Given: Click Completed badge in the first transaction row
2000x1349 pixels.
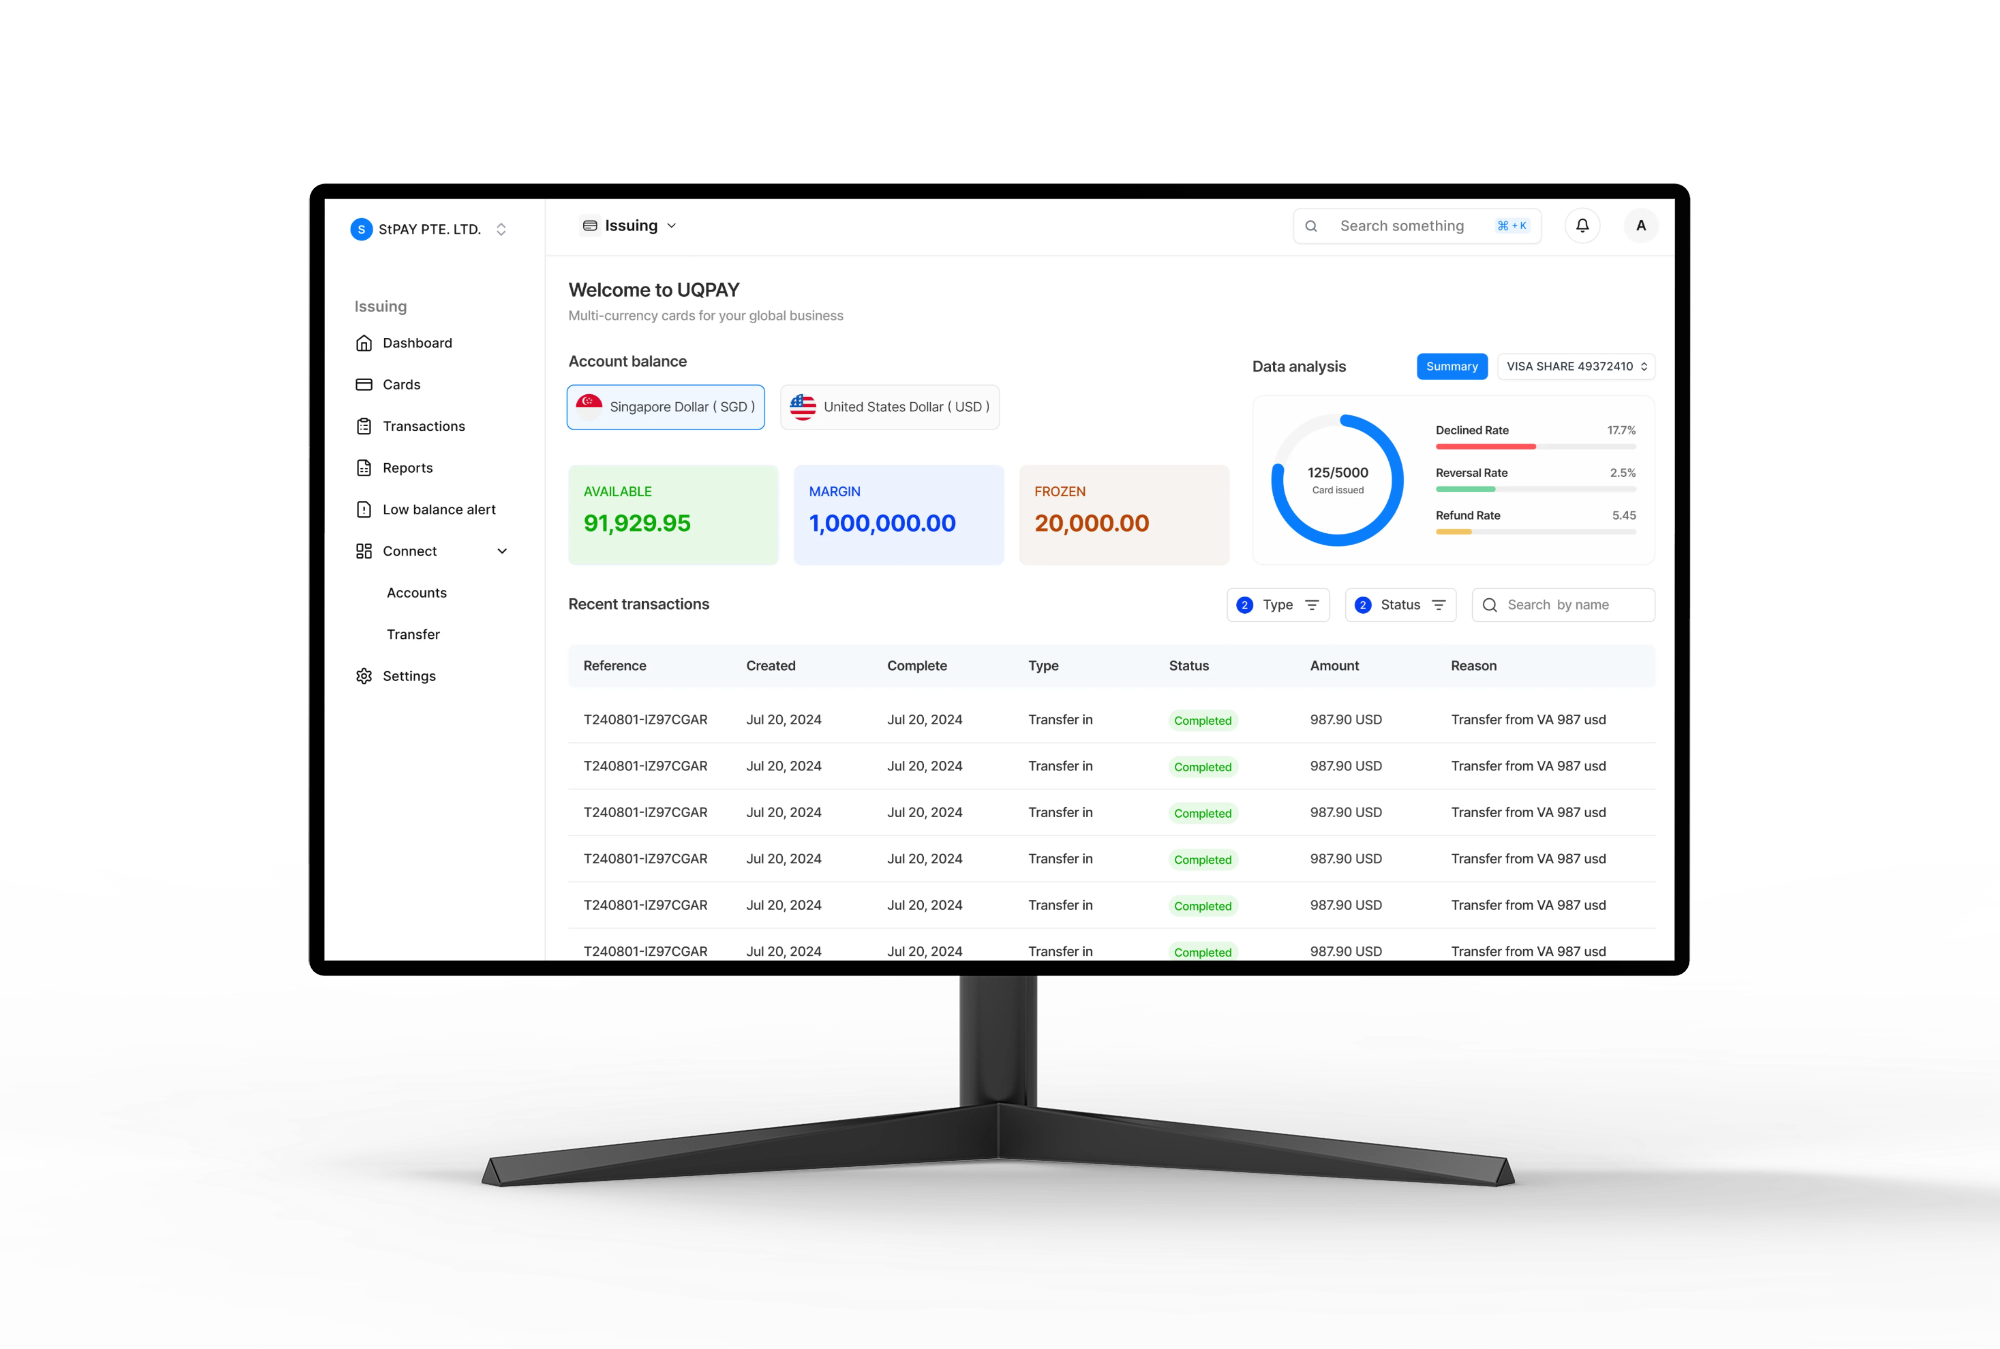Looking at the screenshot, I should [x=1203, y=721].
